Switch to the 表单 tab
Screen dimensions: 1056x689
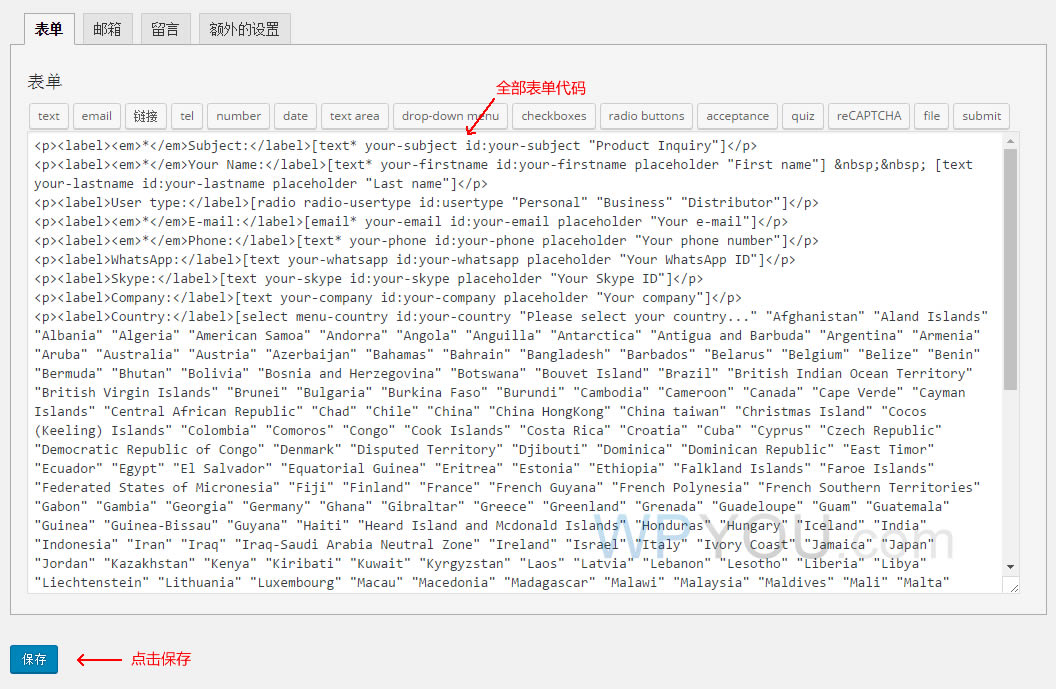49,29
